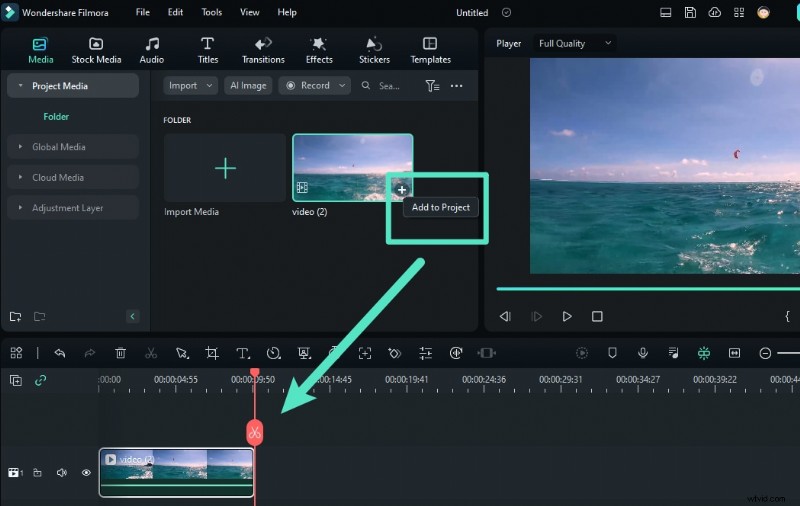Click the Undo arrow in timeline toolbar

coord(60,353)
